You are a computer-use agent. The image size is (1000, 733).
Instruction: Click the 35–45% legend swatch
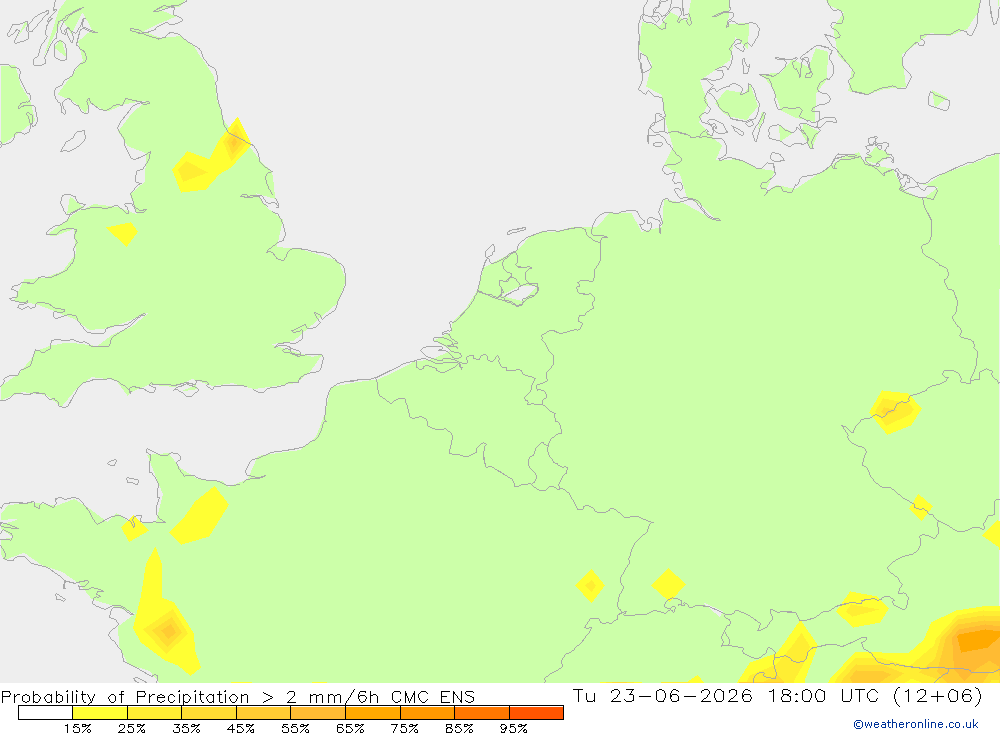click(x=209, y=713)
